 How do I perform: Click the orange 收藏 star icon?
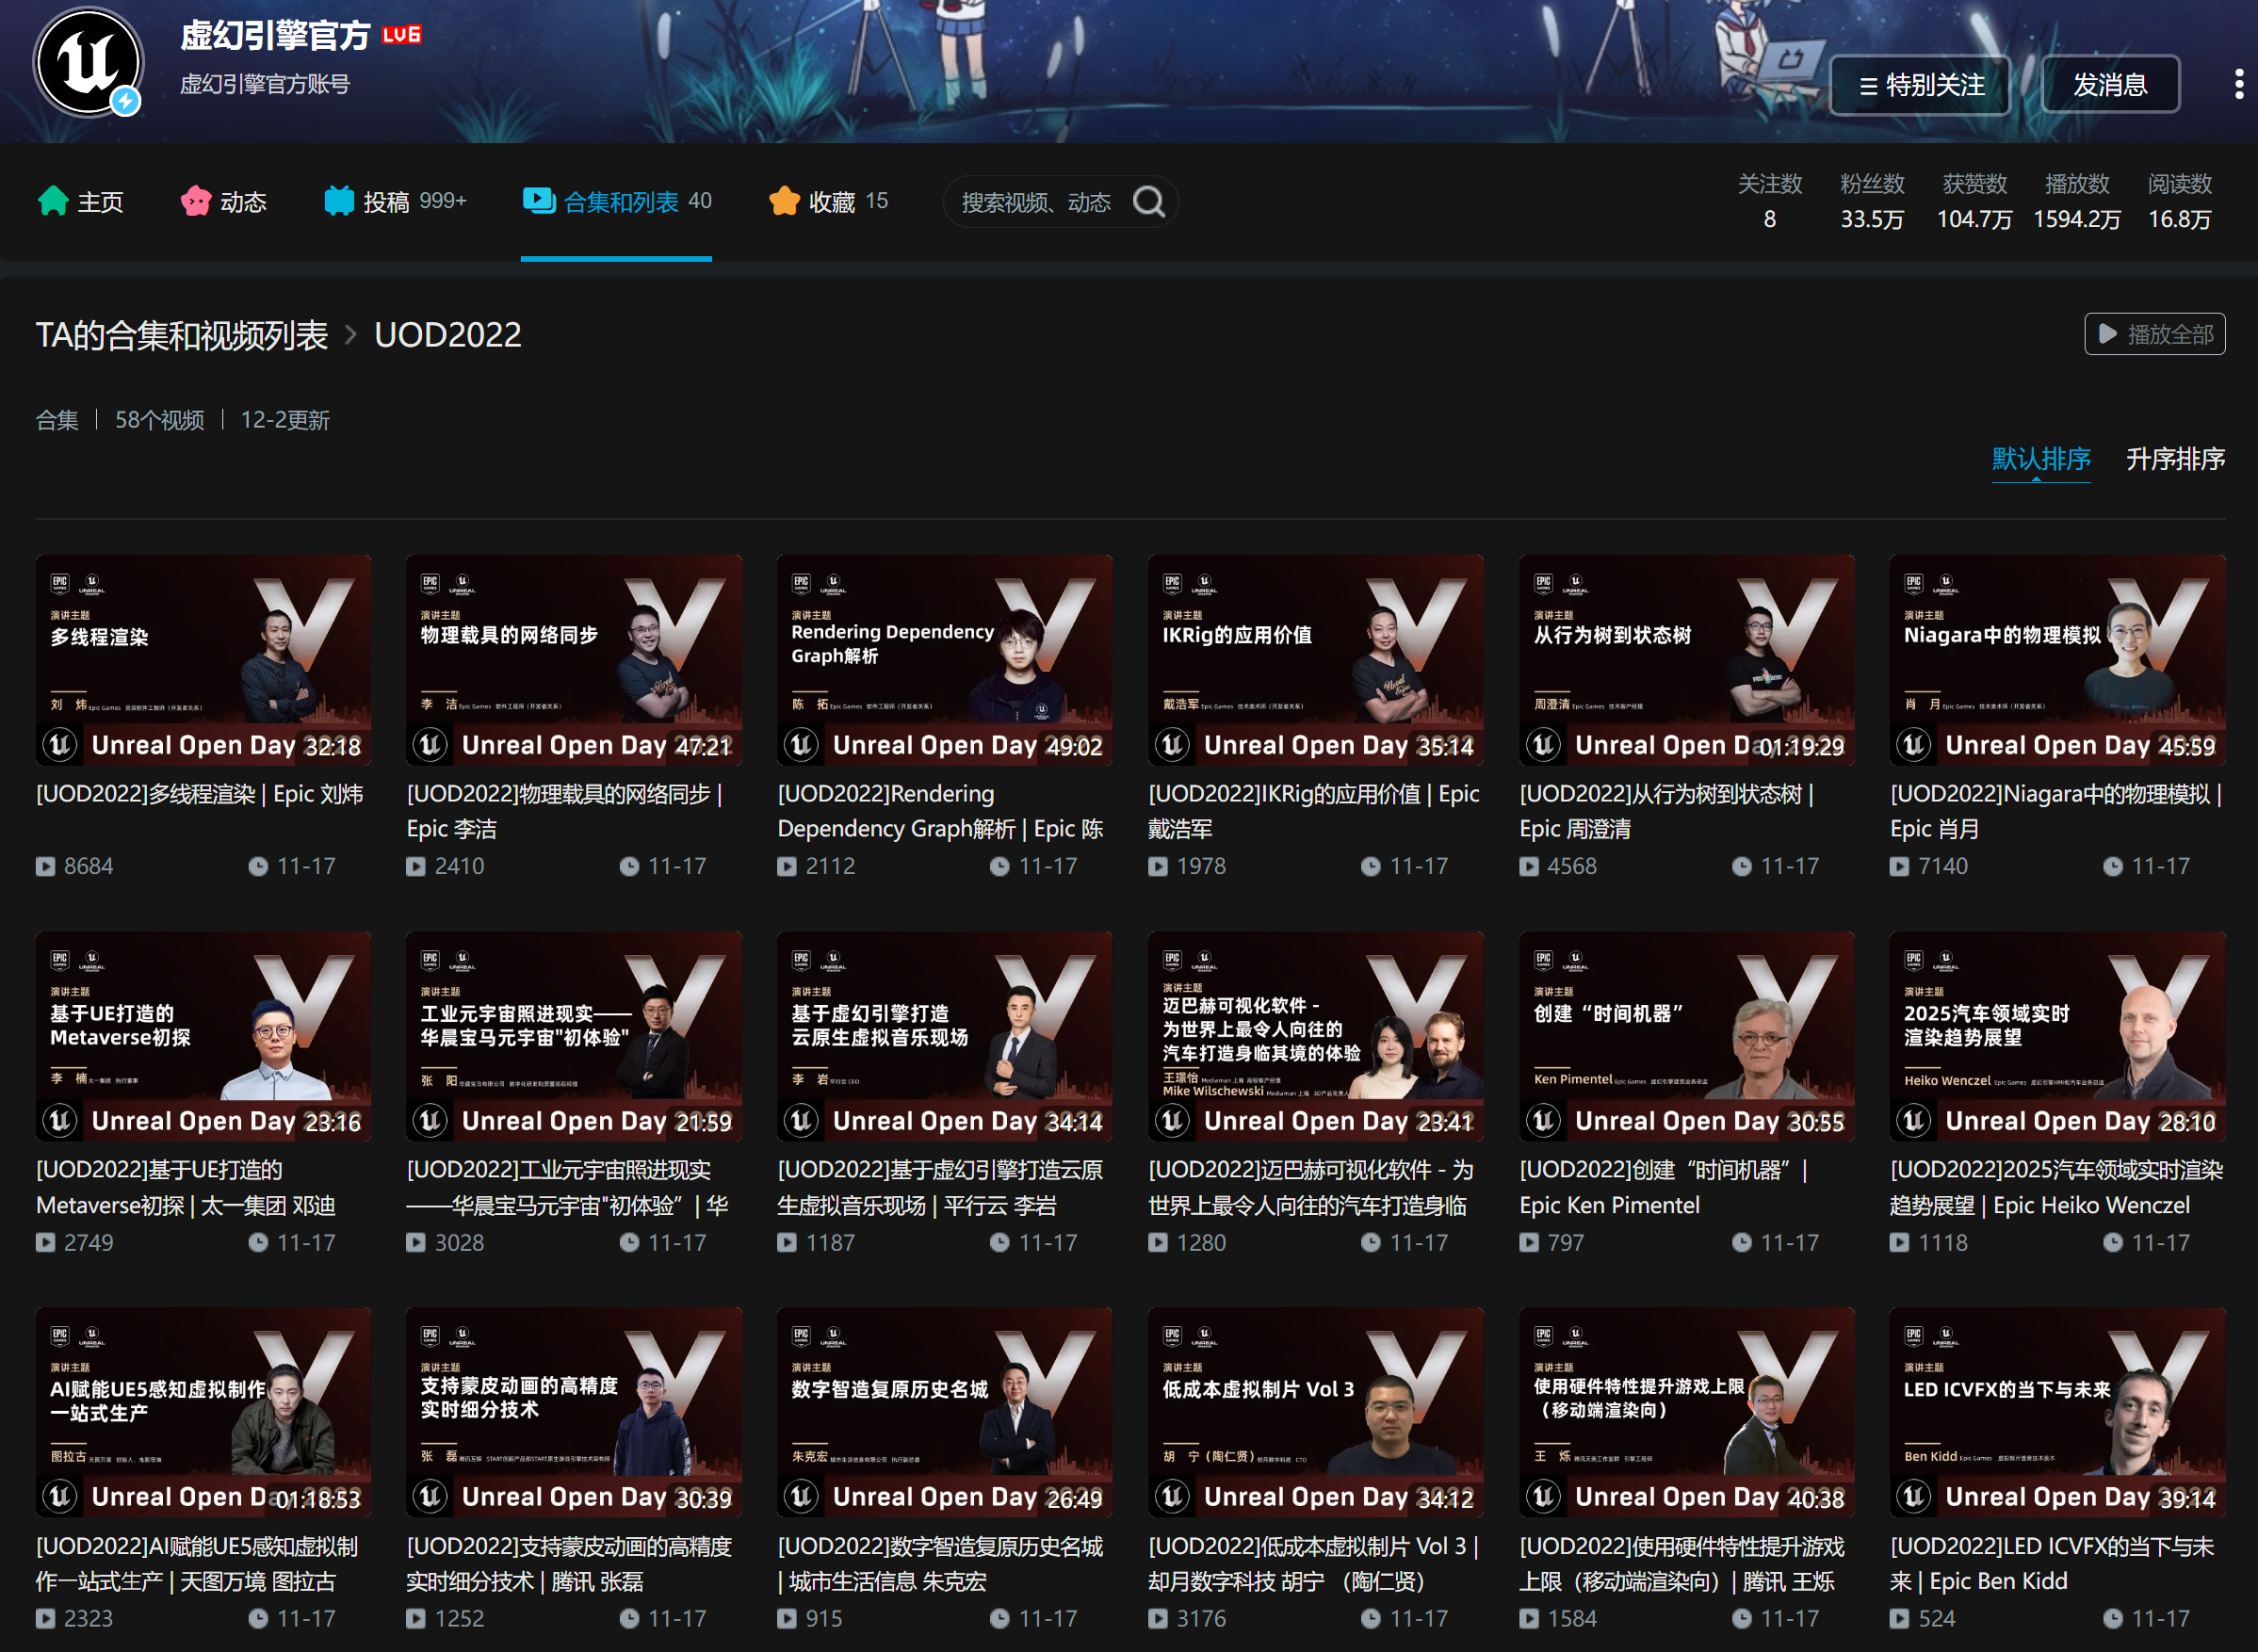784,201
